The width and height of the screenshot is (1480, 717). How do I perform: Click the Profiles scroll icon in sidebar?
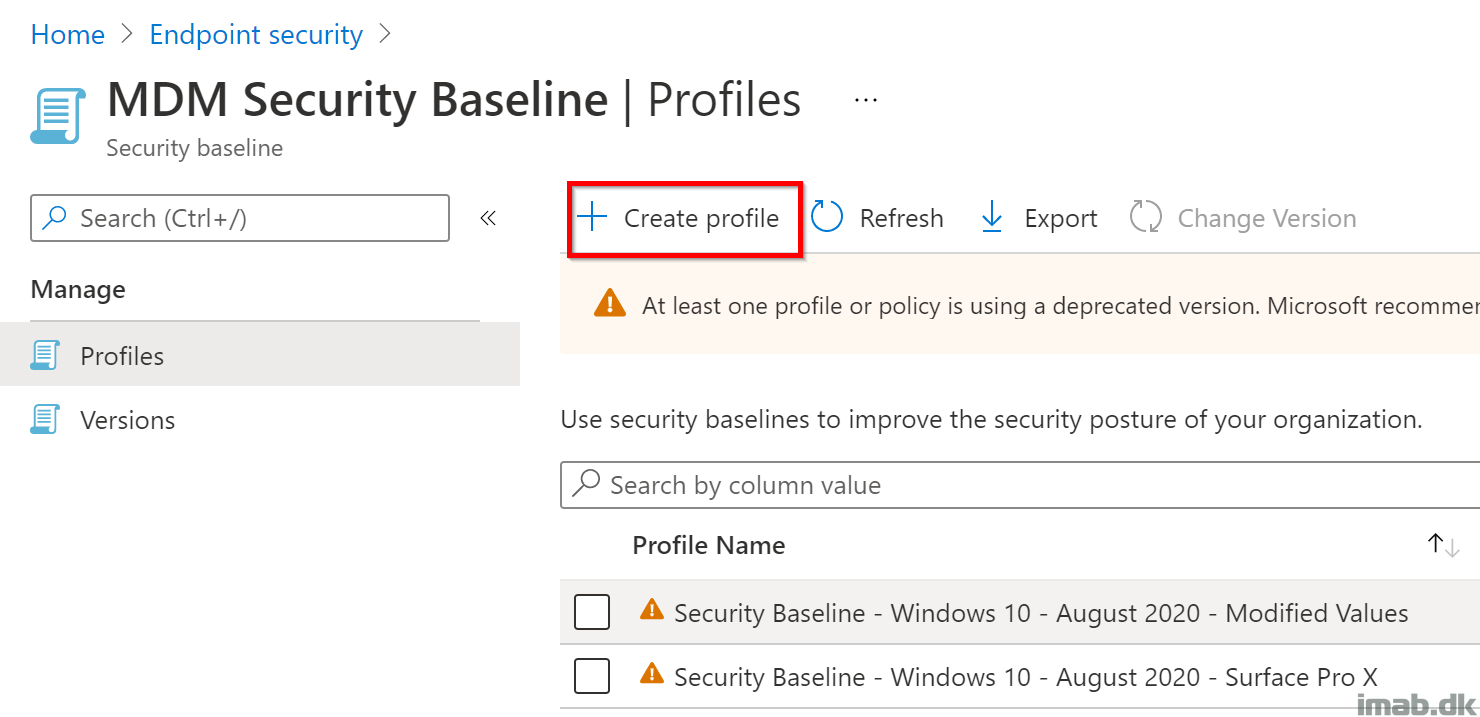coord(45,356)
